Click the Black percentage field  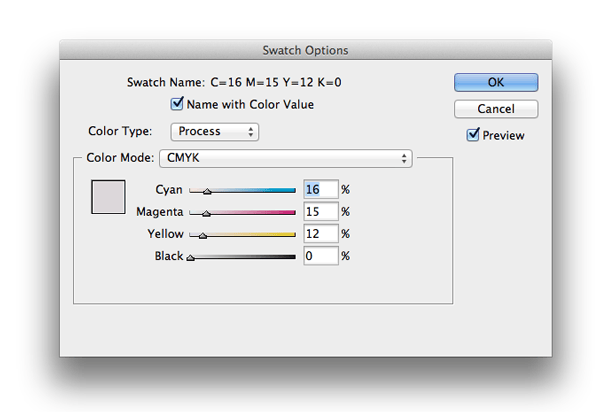[321, 256]
